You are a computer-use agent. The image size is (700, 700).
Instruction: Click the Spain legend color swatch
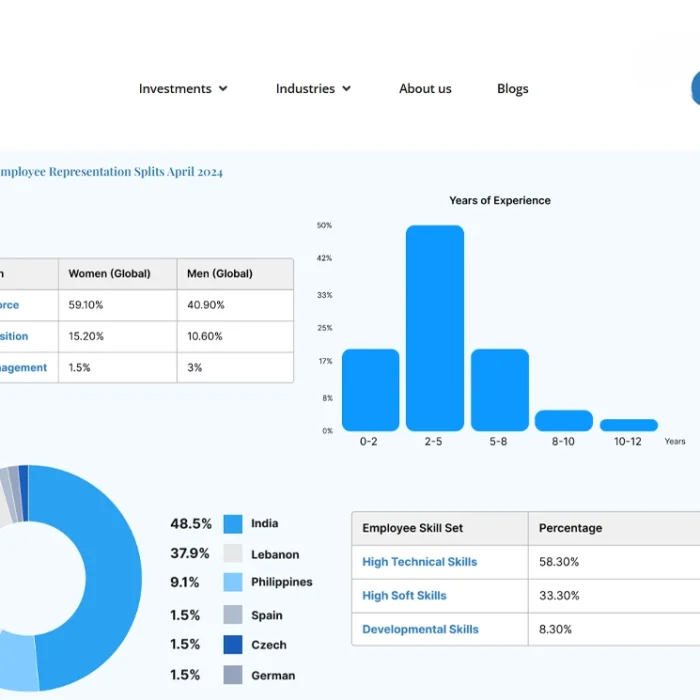tap(233, 615)
